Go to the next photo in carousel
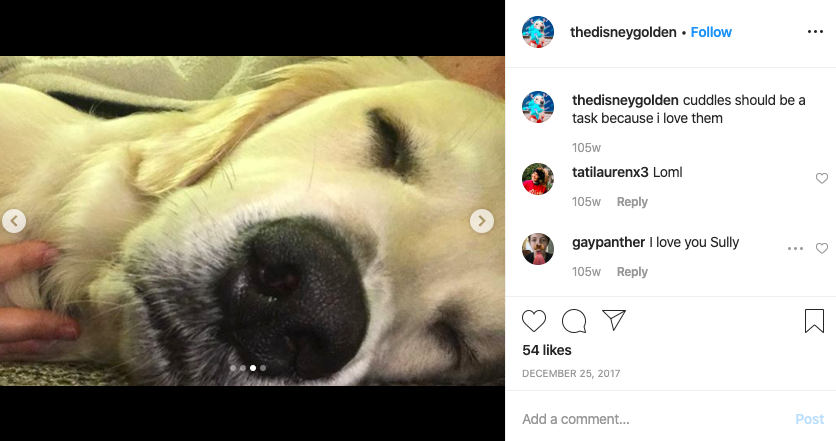This screenshot has width=836, height=441. pos(481,221)
